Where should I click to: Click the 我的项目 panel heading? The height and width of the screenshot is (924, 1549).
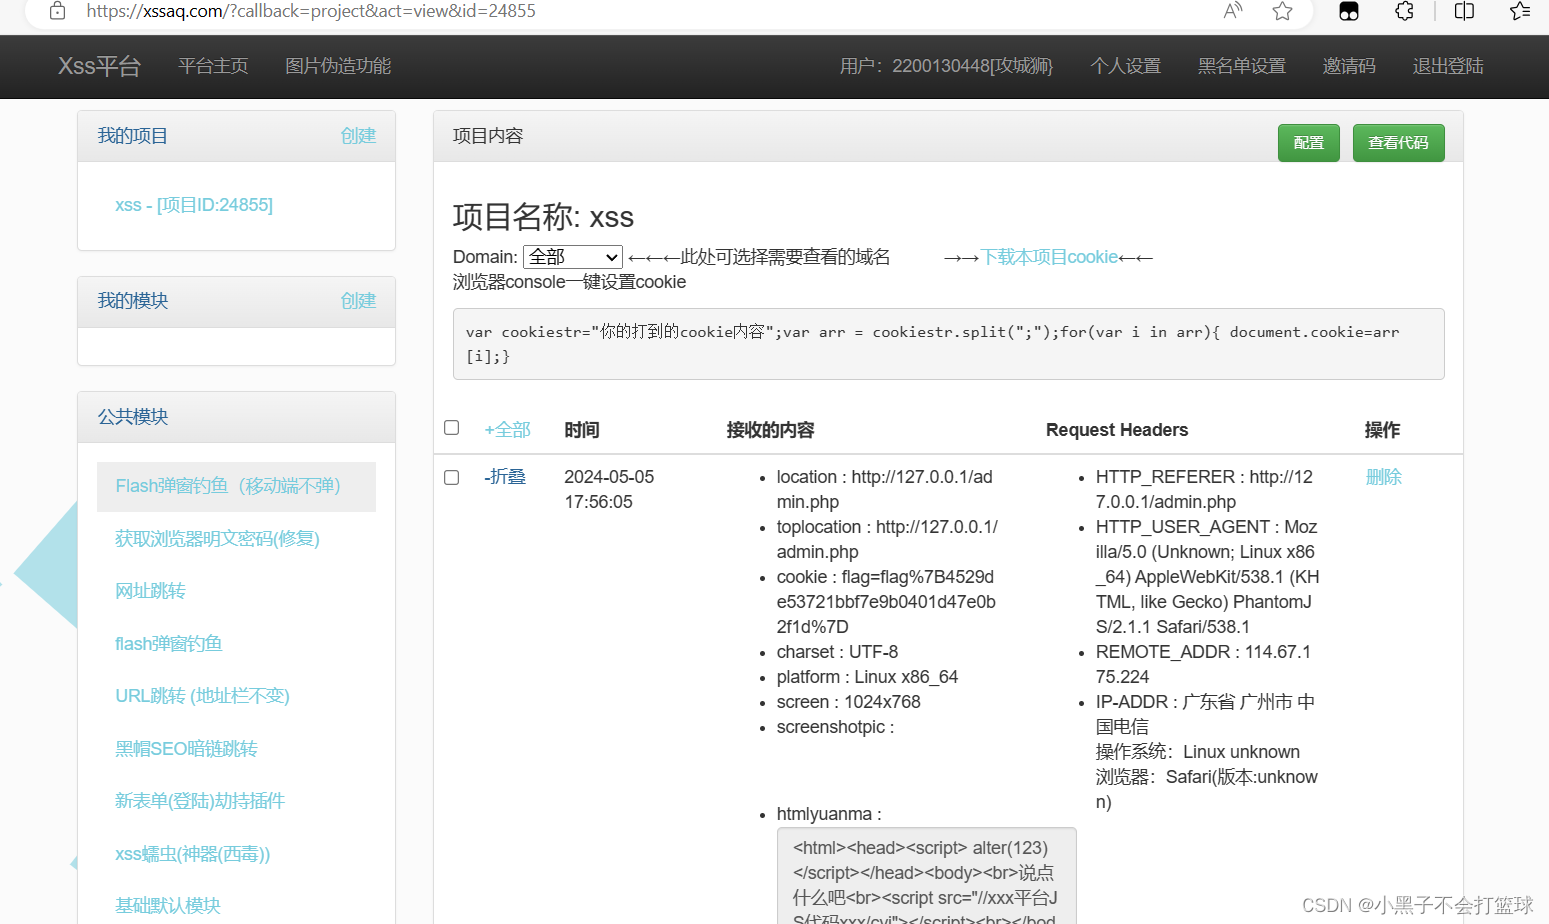pyautogui.click(x=133, y=136)
